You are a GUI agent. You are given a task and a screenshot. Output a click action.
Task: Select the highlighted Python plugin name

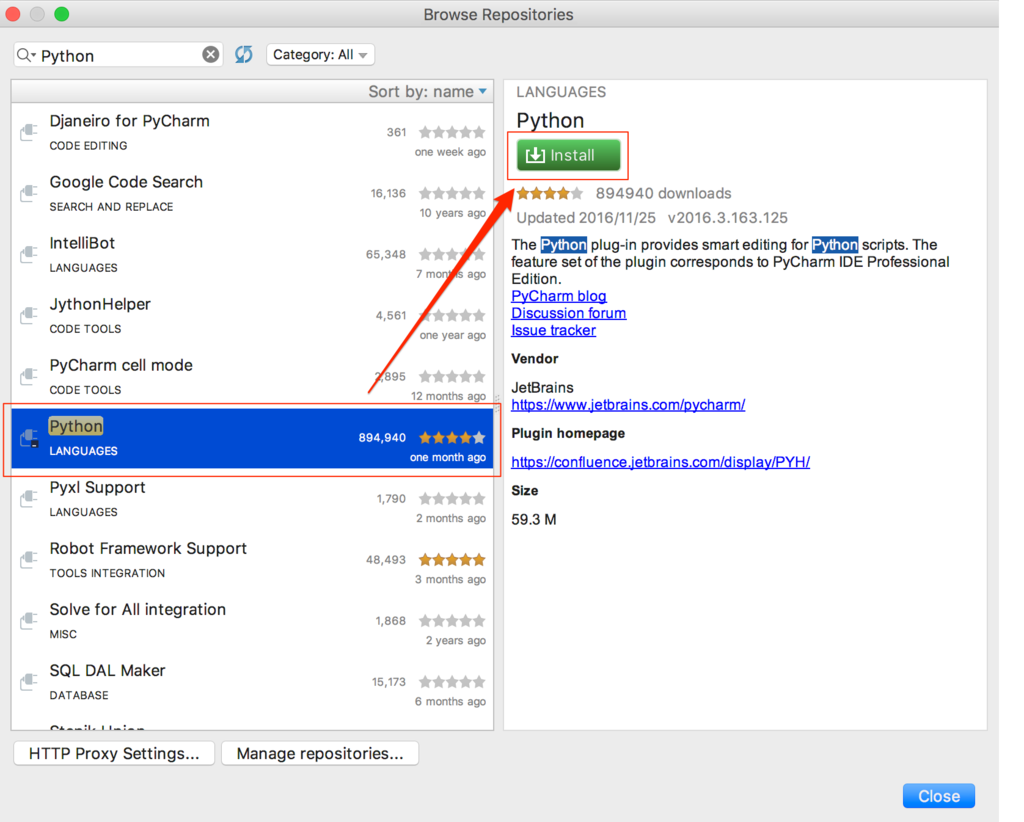(x=76, y=426)
